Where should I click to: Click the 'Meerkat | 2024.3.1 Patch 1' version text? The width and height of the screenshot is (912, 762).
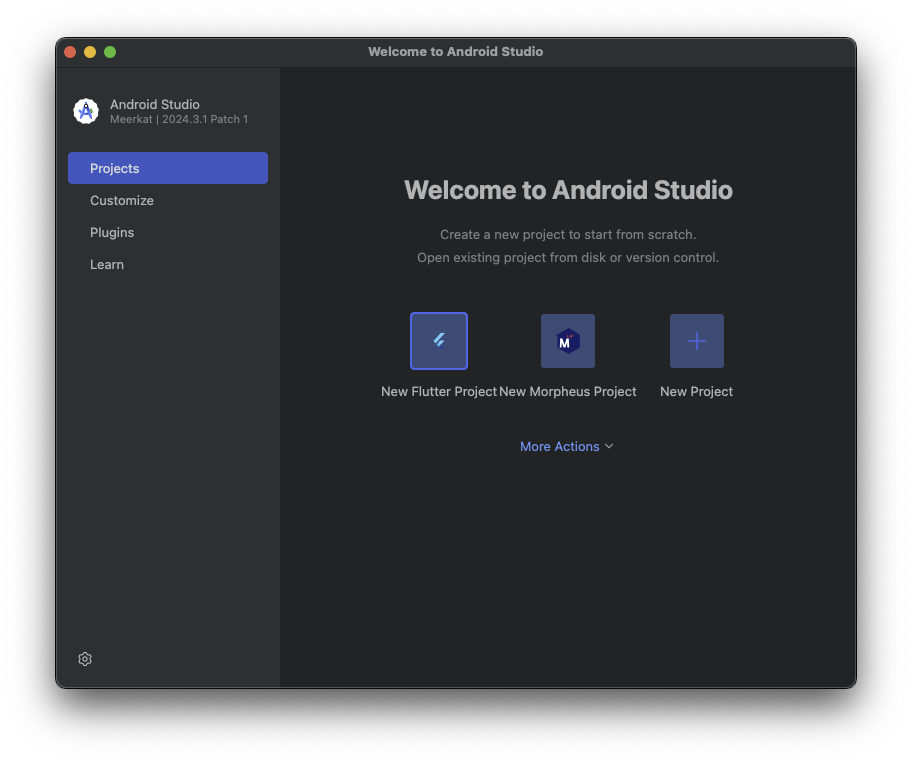click(x=179, y=119)
